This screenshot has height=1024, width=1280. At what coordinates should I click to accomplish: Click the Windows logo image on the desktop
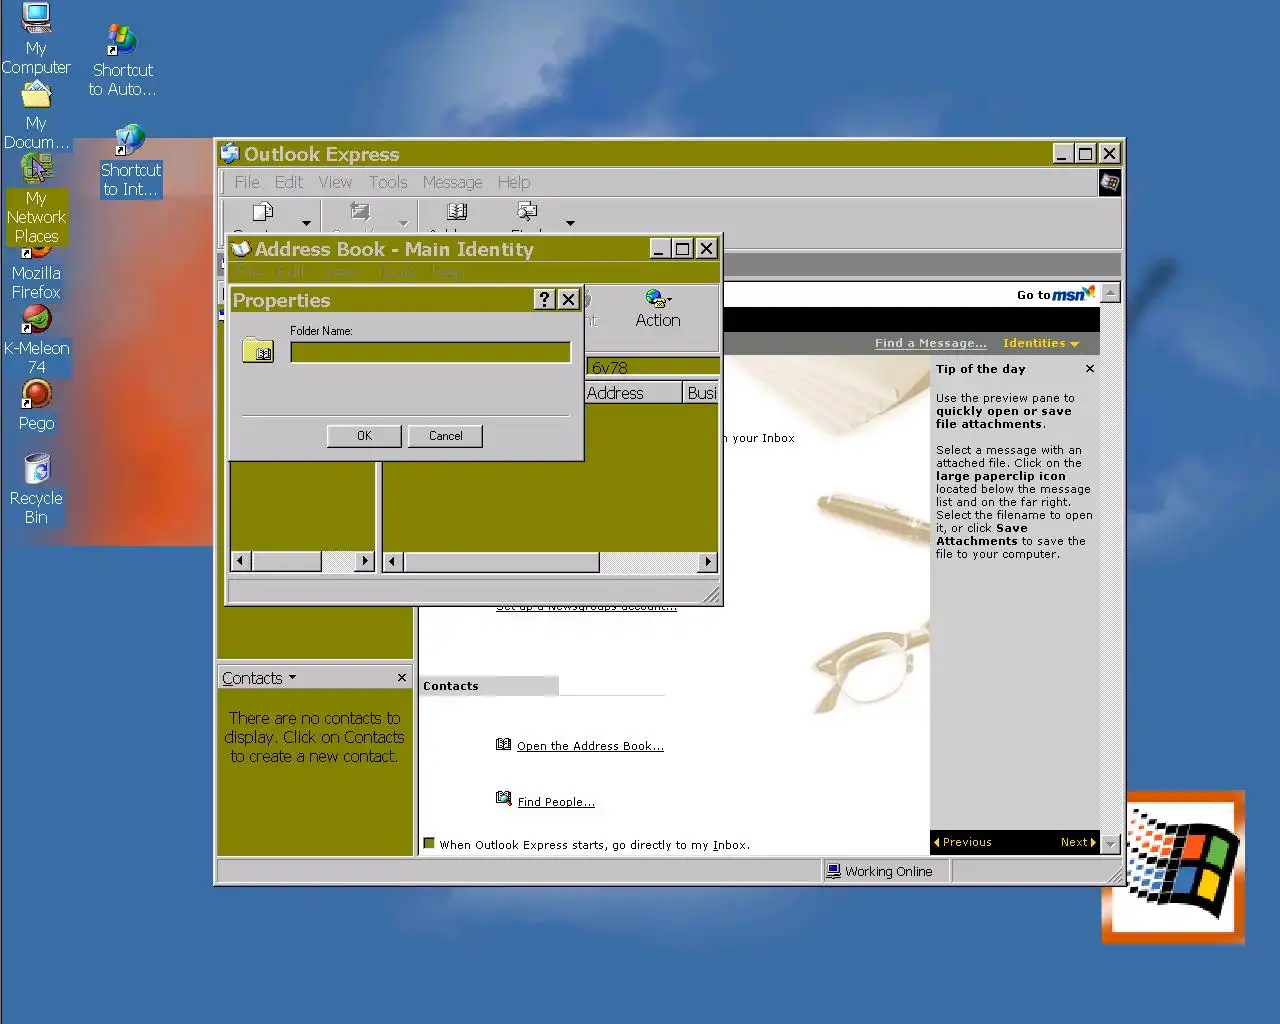tap(1173, 867)
